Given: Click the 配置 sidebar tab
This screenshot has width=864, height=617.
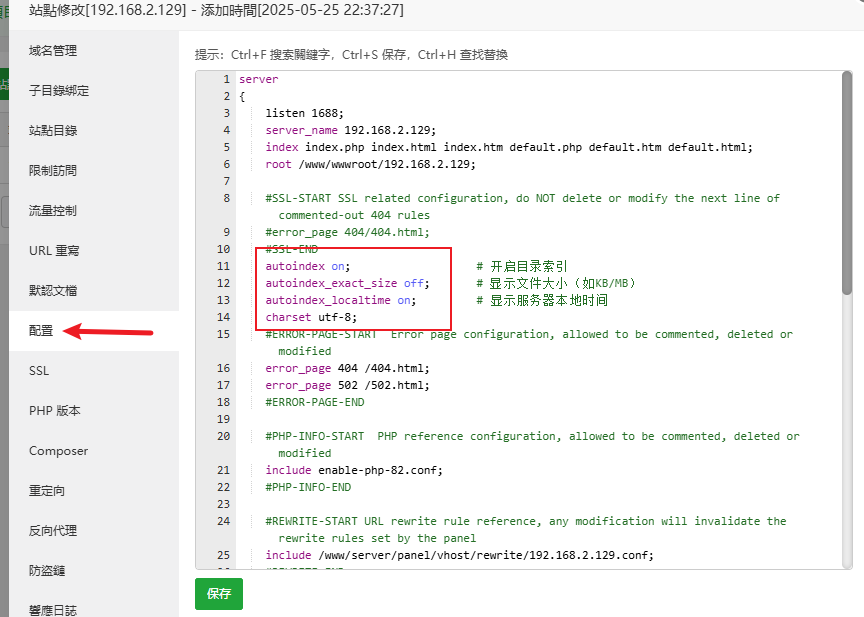Looking at the screenshot, I should 41,331.
